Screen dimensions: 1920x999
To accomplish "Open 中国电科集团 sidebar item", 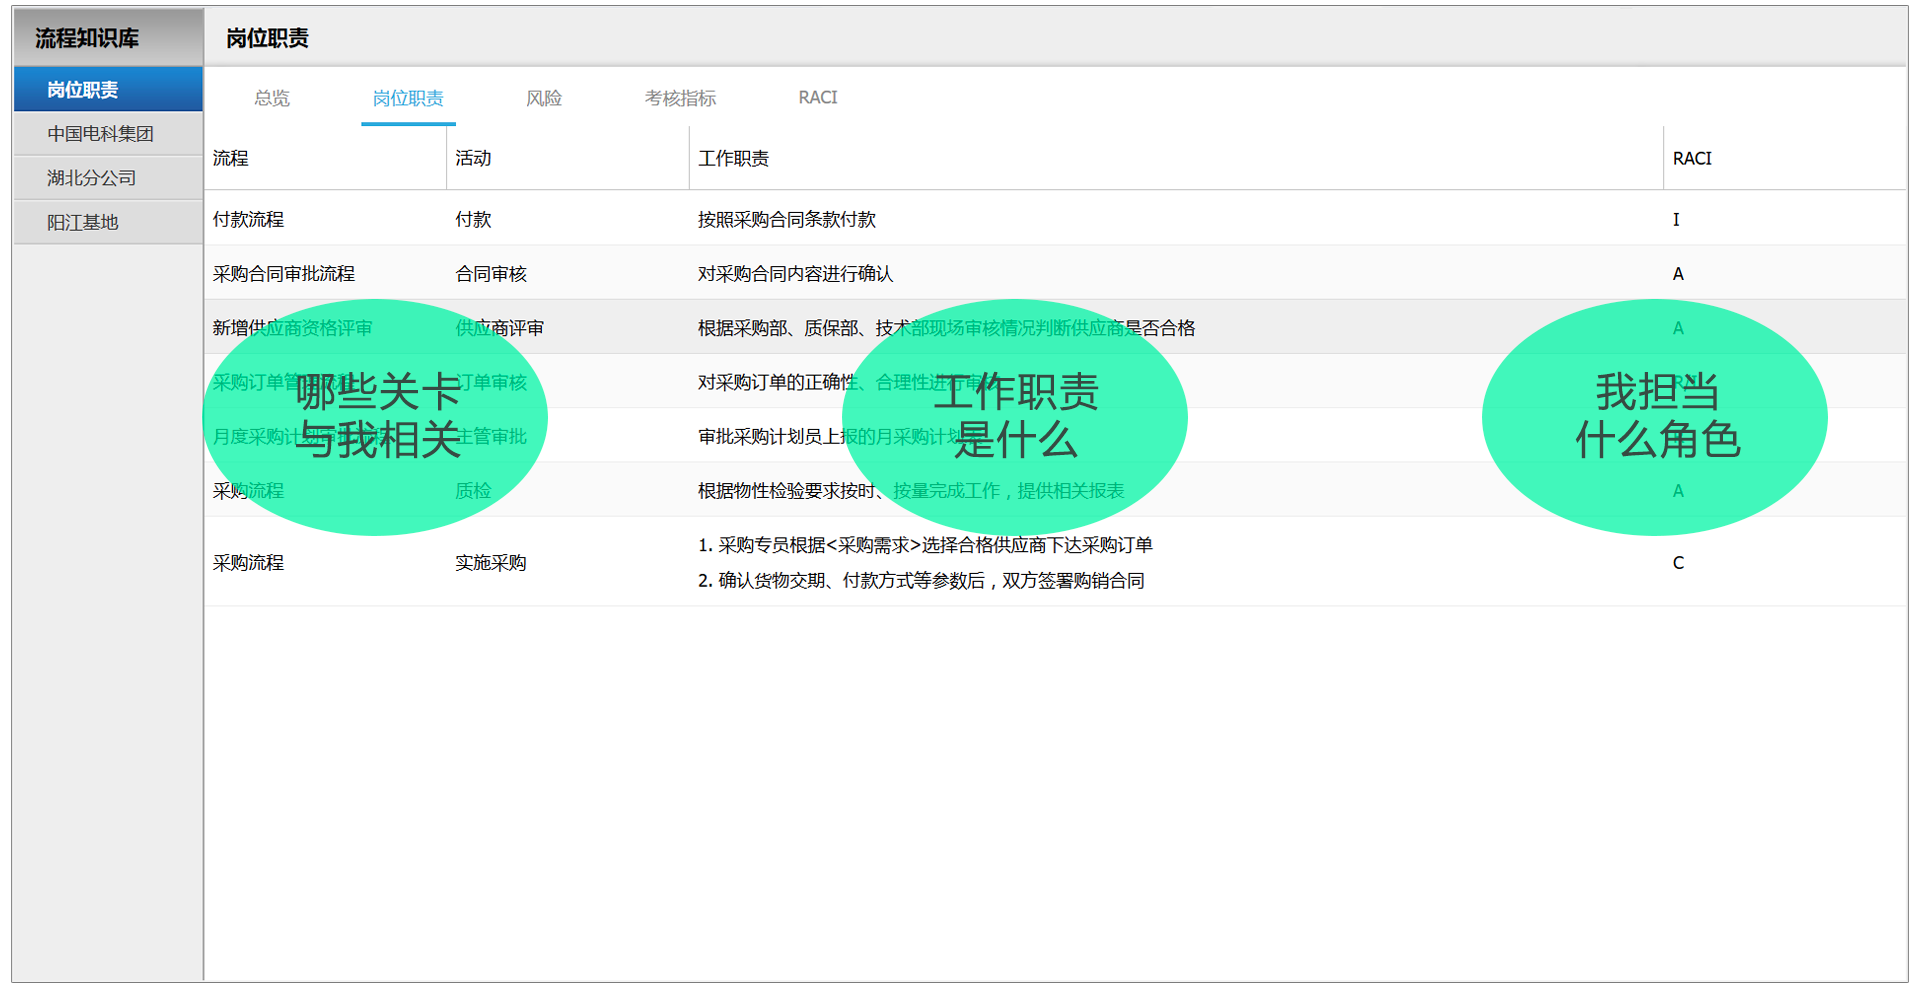I will click(x=108, y=134).
